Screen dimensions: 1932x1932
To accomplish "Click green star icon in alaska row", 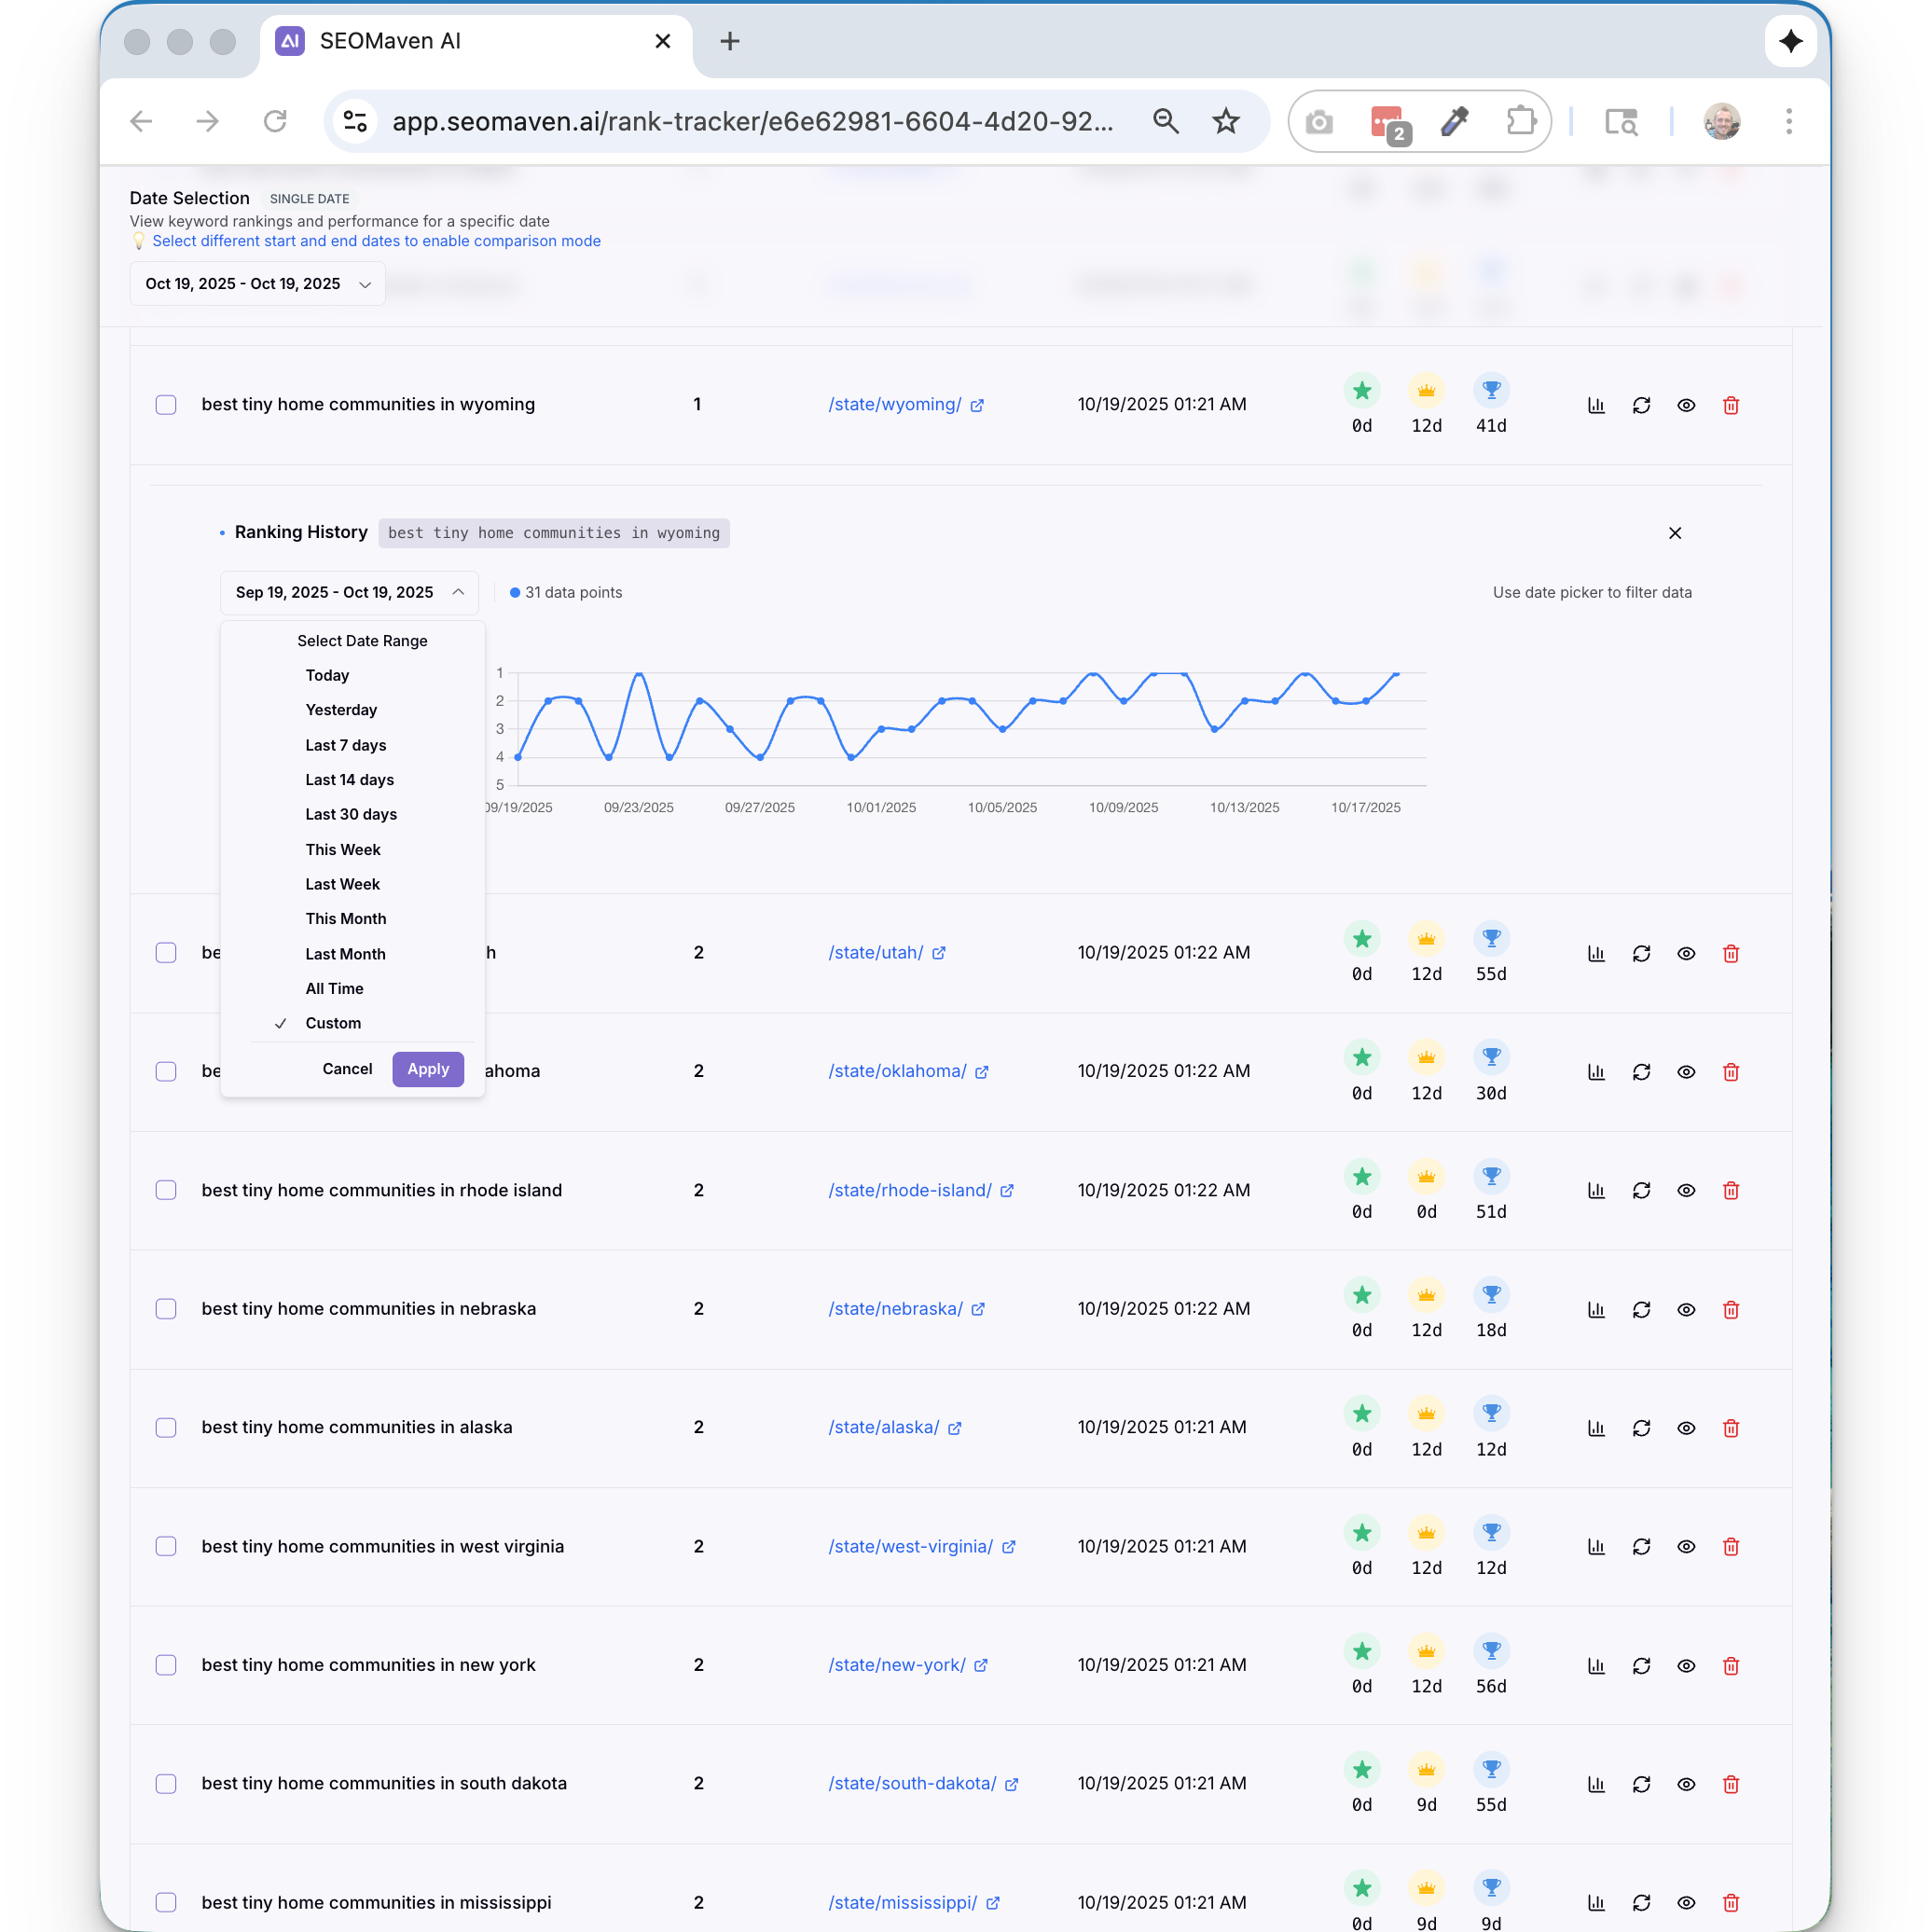I will 1362,1414.
